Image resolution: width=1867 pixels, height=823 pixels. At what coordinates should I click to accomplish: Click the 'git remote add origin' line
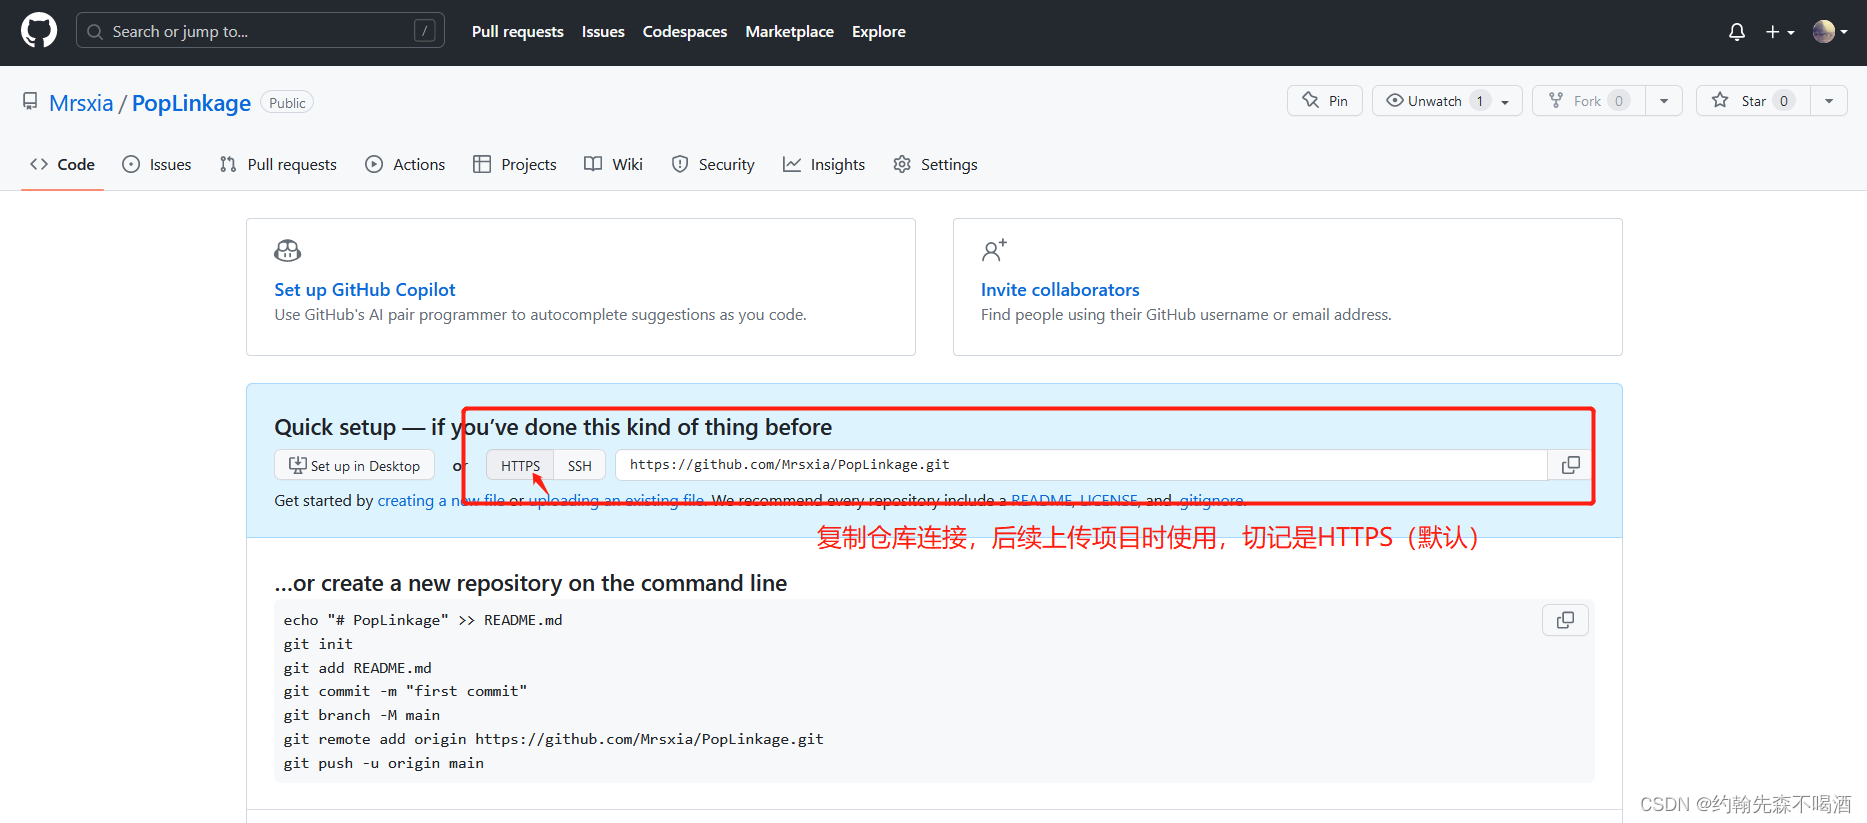[x=553, y=739]
